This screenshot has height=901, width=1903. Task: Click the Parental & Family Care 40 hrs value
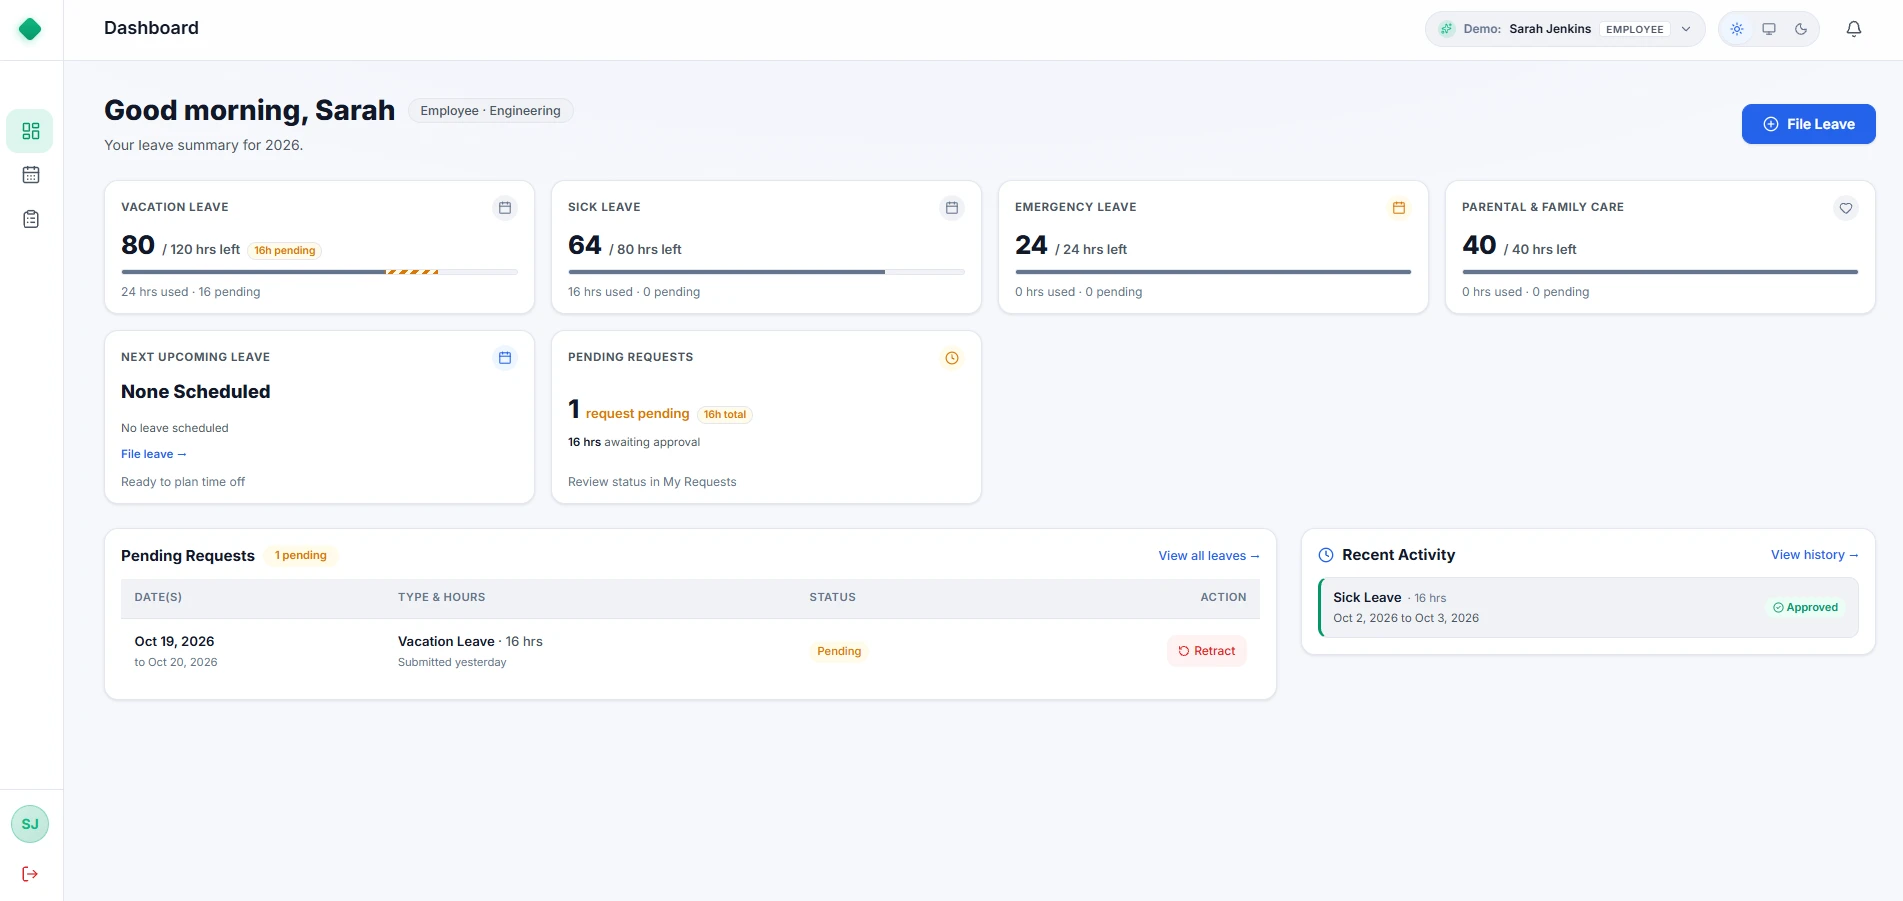coord(1479,245)
